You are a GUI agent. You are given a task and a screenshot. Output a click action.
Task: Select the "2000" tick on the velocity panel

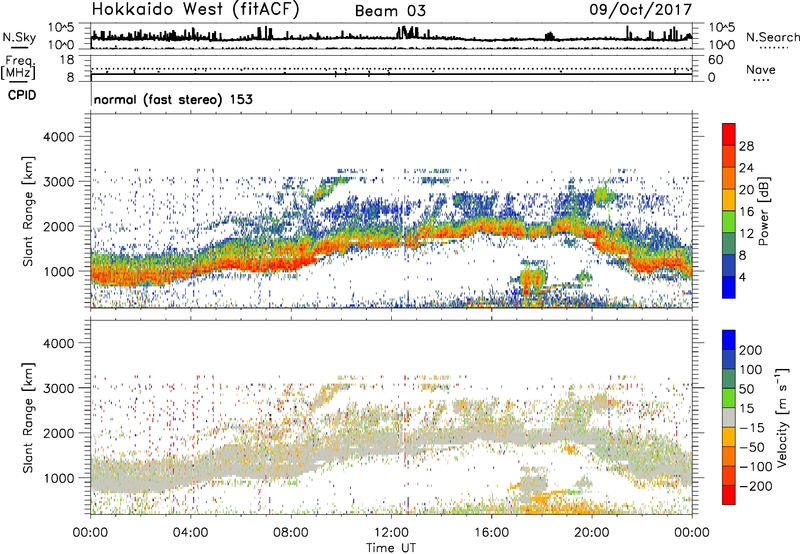[x=58, y=433]
